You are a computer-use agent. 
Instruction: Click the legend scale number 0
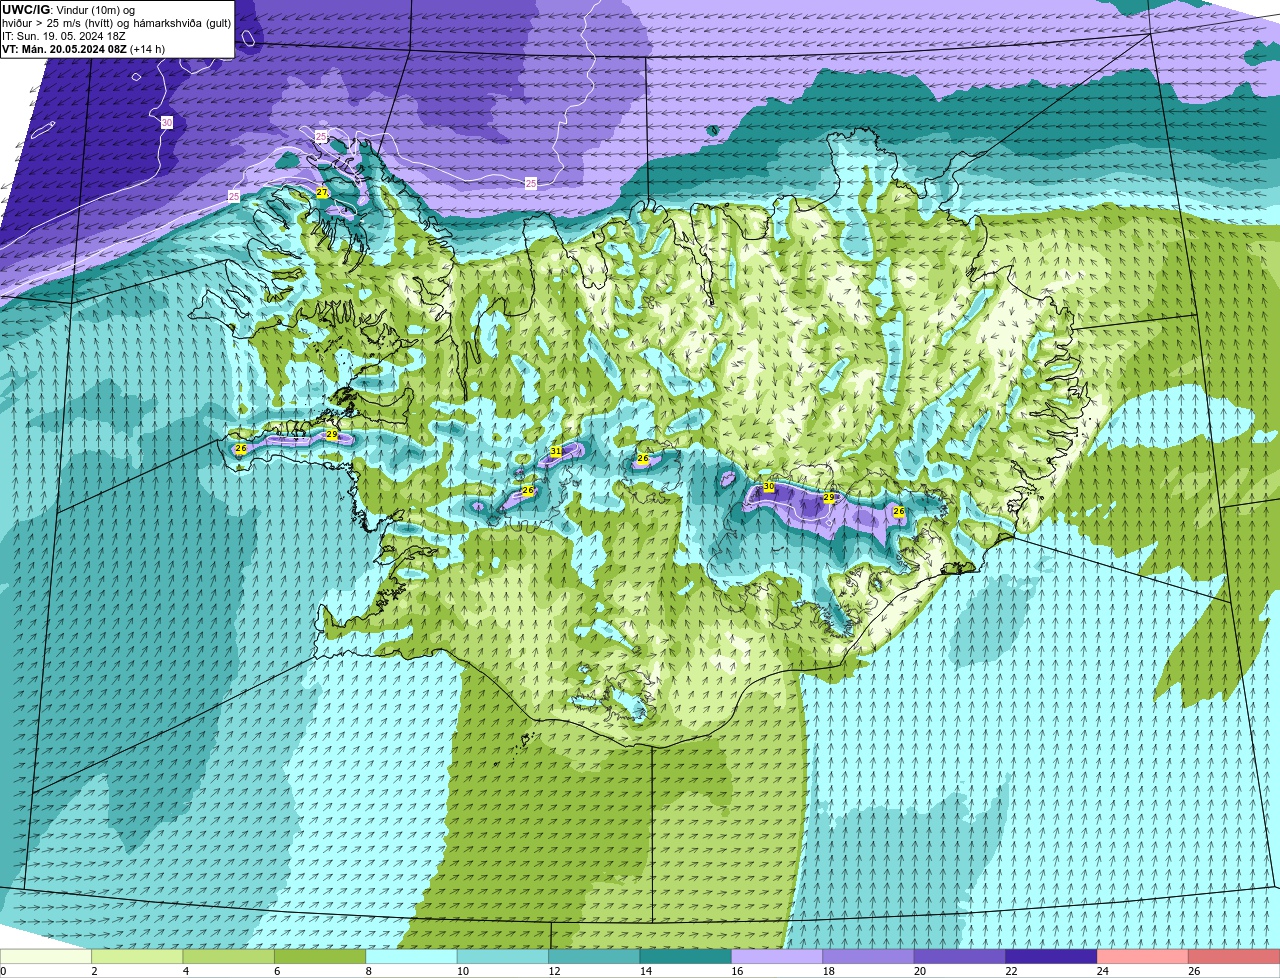coord(3,970)
